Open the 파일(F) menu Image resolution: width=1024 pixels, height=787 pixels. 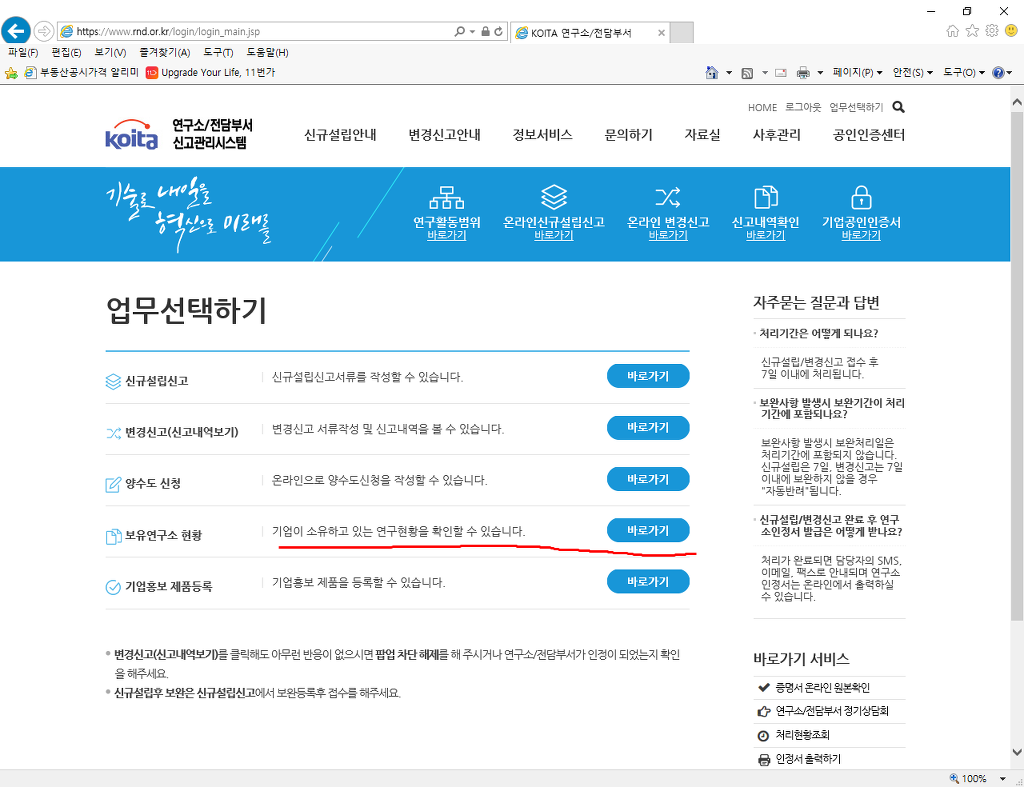coord(23,52)
